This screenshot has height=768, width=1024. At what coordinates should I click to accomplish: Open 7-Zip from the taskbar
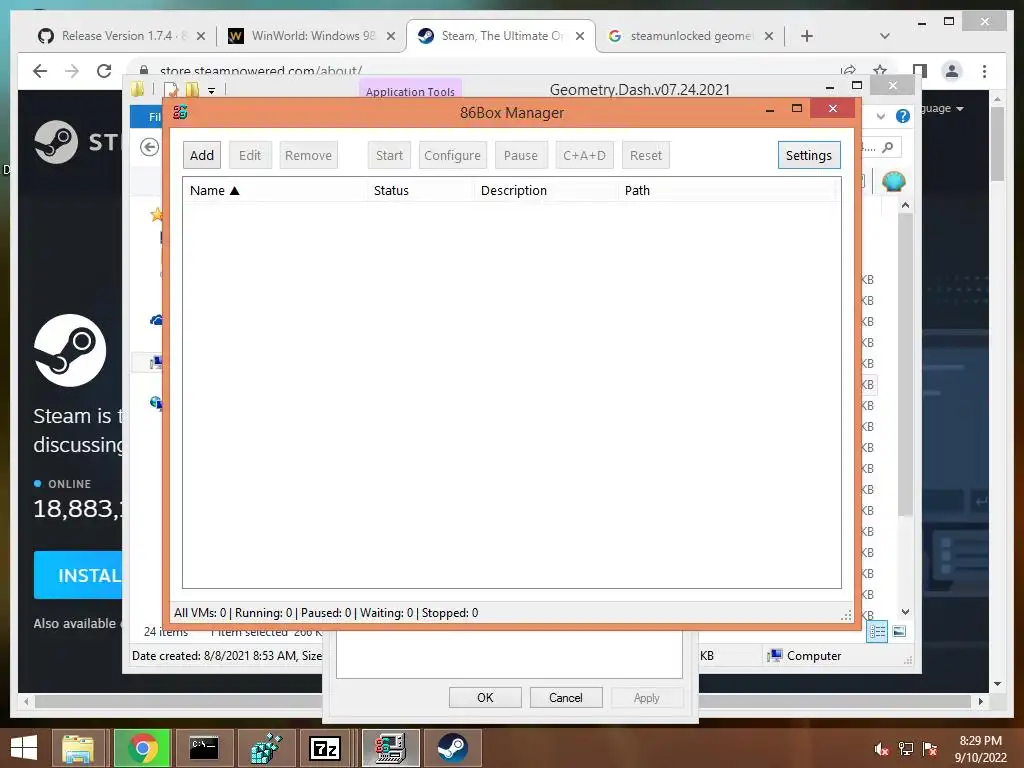325,748
